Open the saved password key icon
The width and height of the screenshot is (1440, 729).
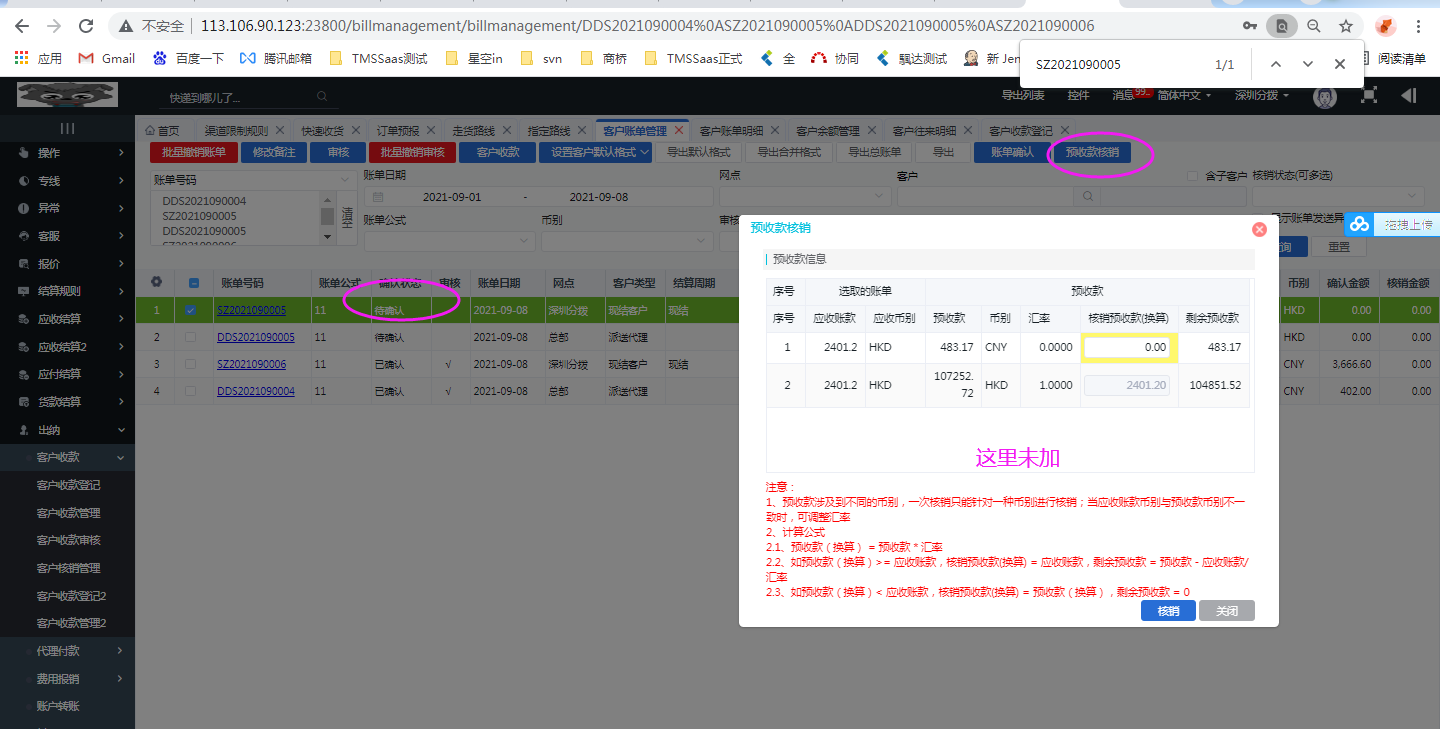tap(1250, 26)
